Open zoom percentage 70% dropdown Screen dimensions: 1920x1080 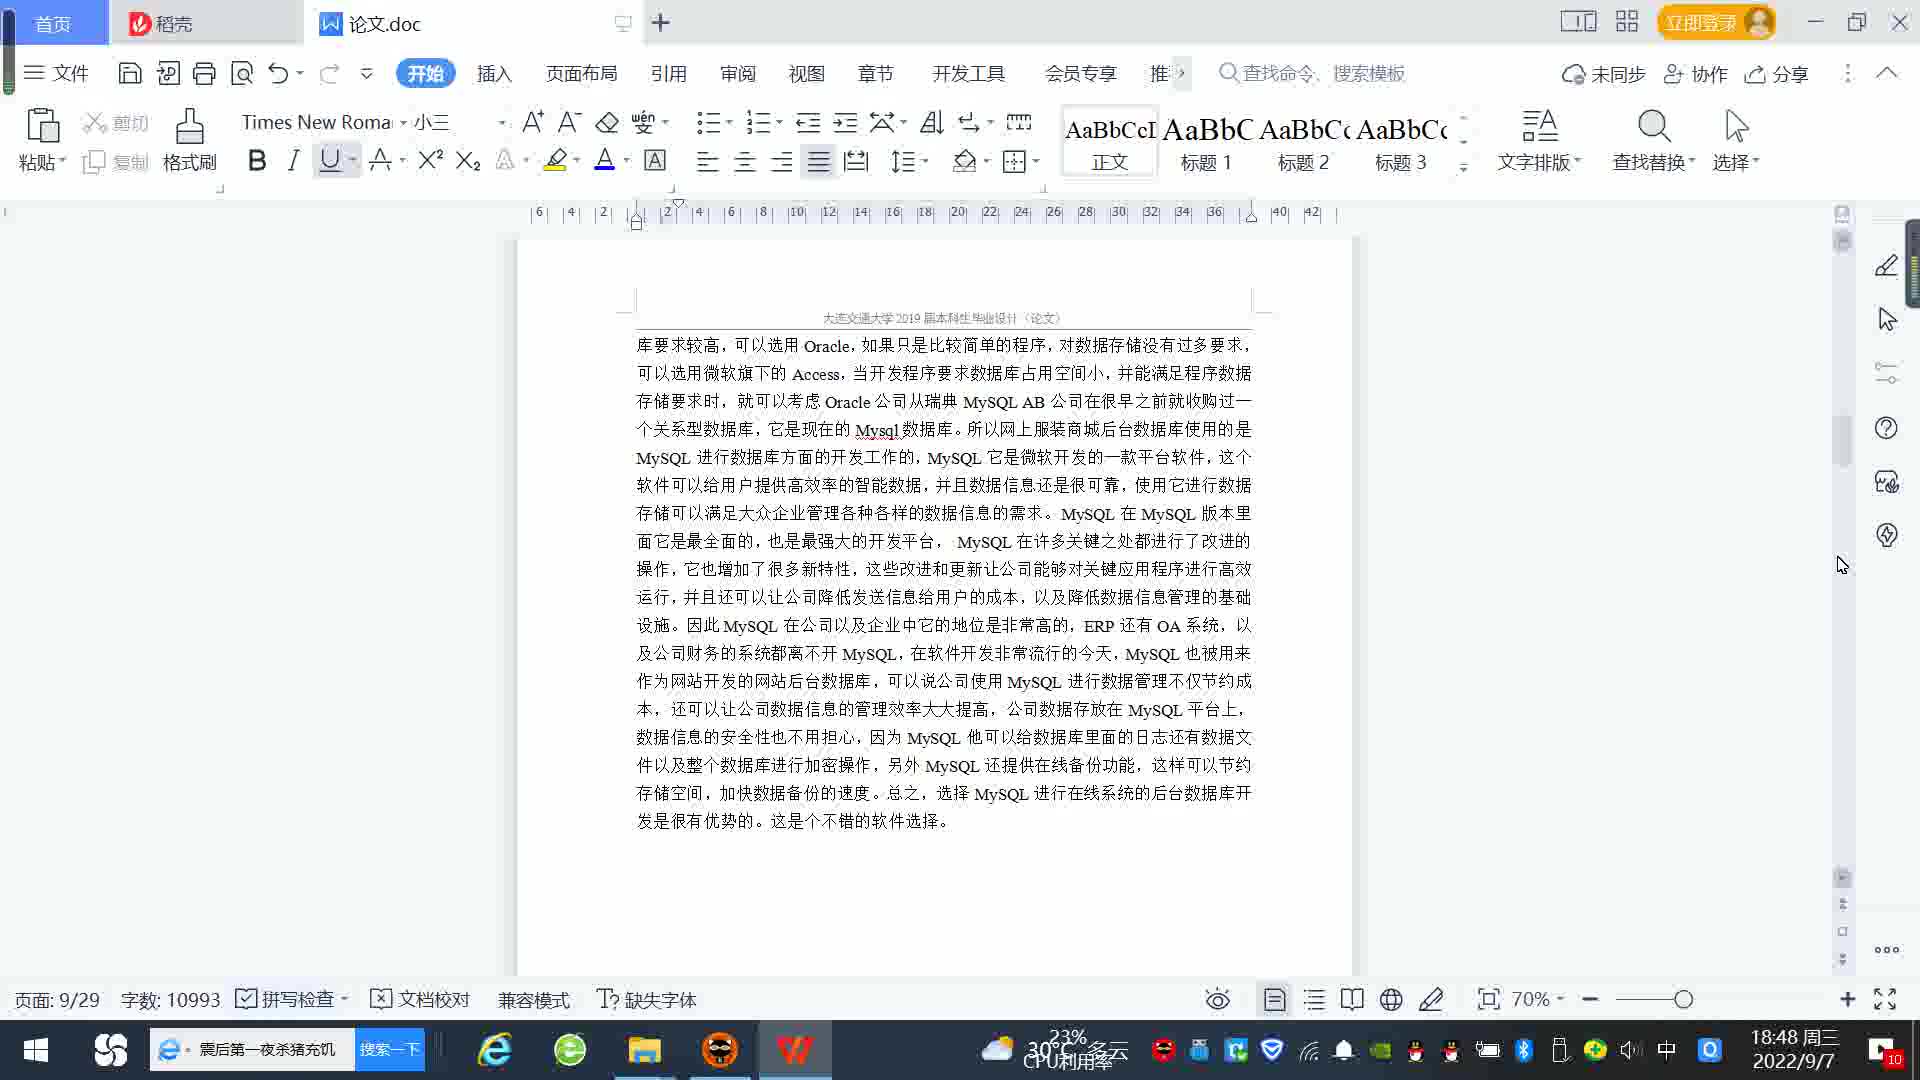click(1537, 999)
